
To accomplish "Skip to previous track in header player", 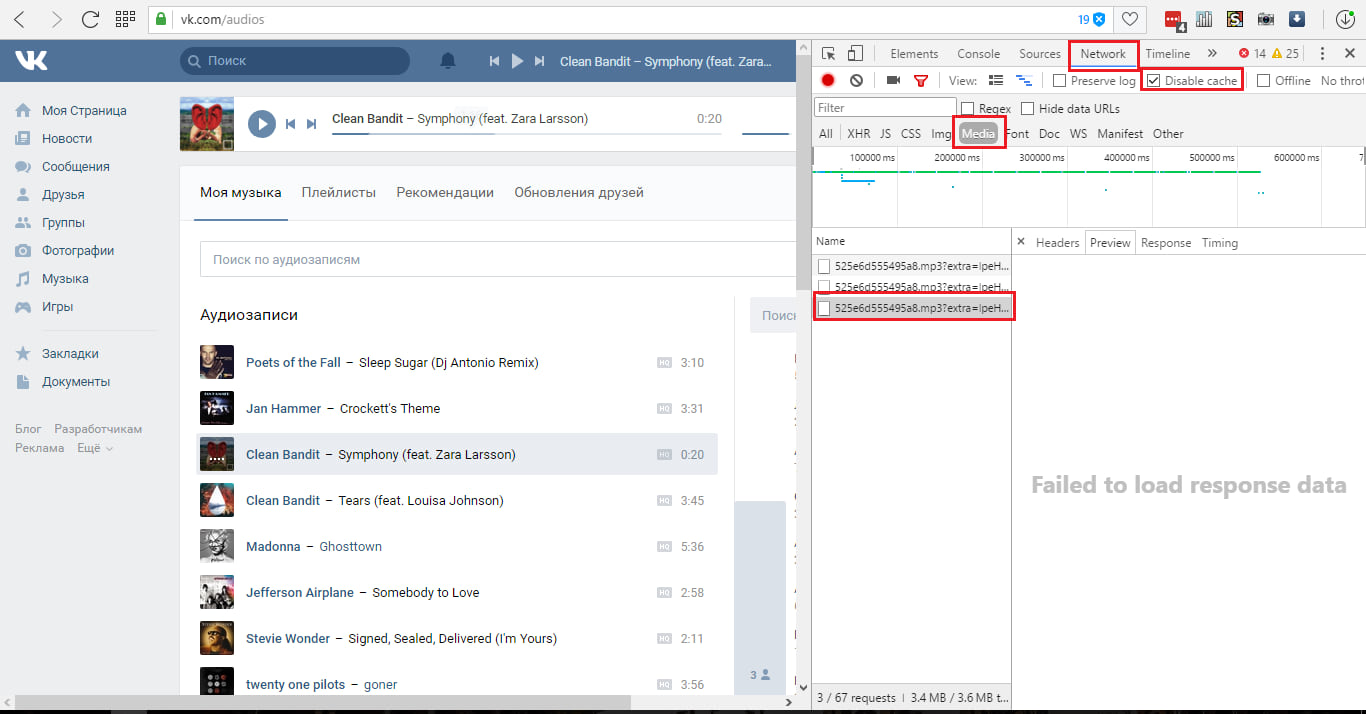I will 494,61.
